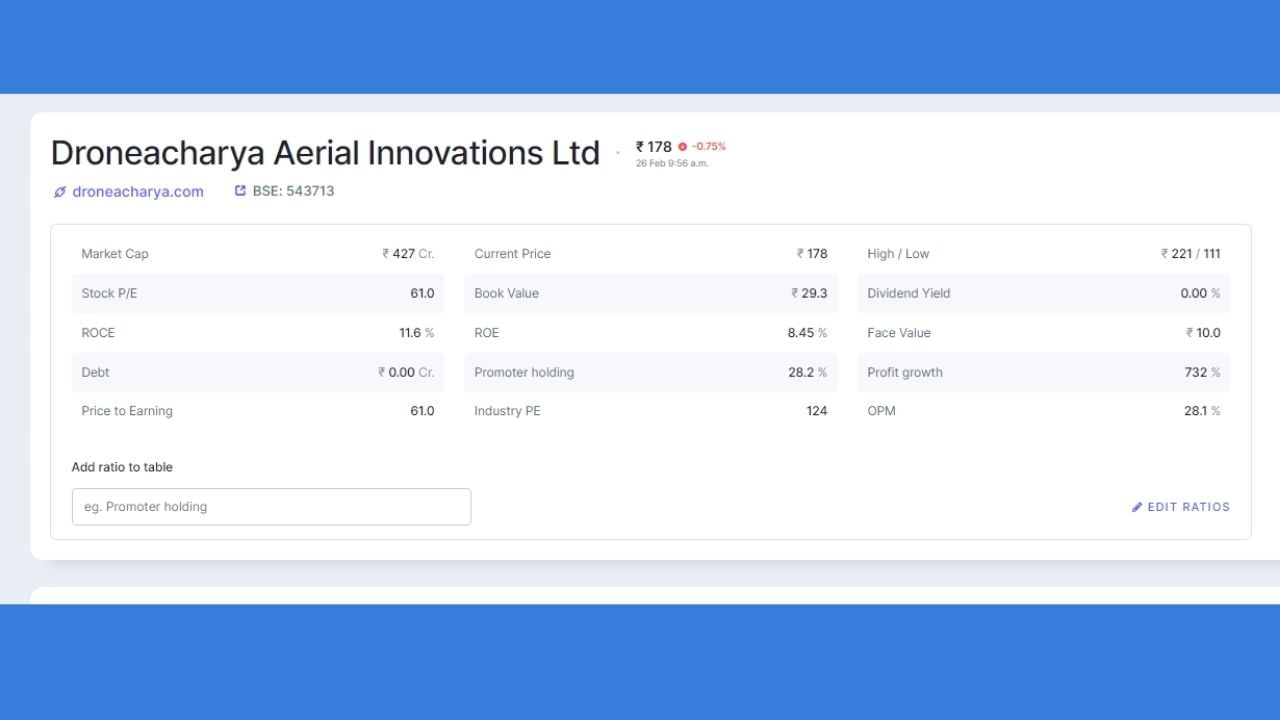1280x720 pixels.
Task: Click the OPM label
Action: point(881,411)
